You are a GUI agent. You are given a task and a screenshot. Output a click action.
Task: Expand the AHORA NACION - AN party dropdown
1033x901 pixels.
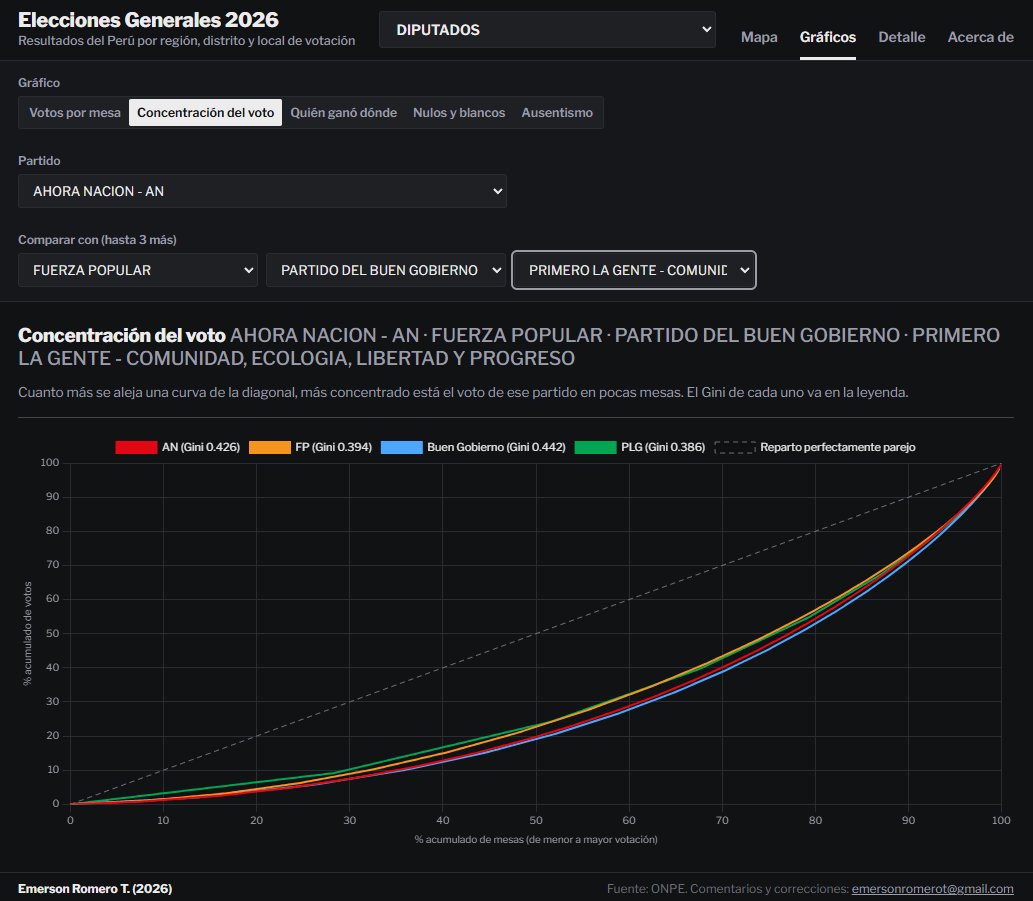[x=262, y=191]
